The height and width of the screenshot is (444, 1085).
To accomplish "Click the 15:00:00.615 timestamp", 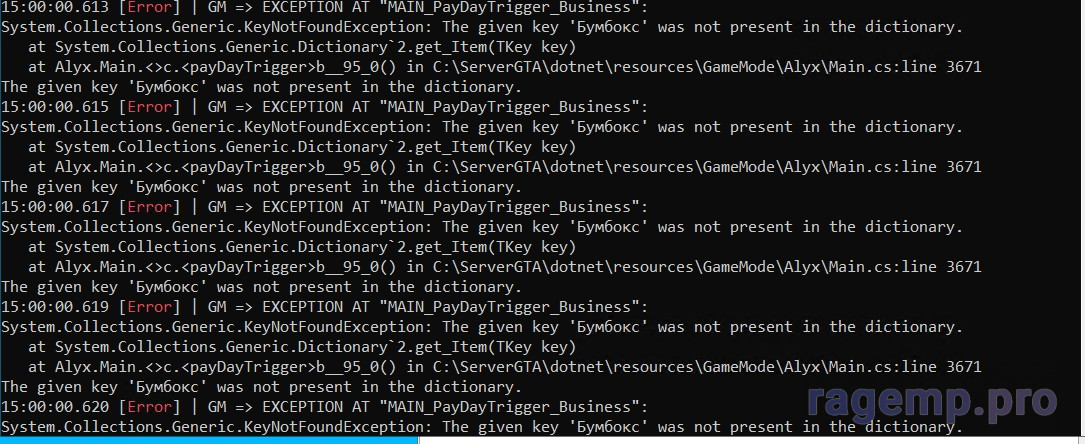I will click(55, 107).
